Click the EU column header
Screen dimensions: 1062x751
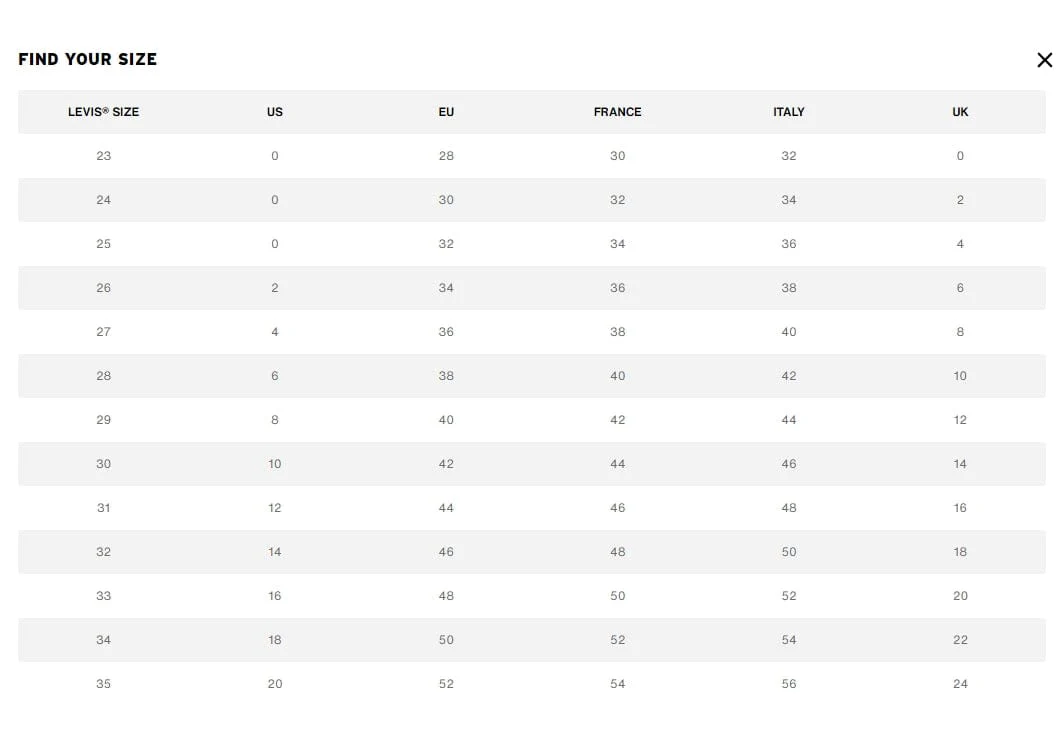(x=446, y=112)
